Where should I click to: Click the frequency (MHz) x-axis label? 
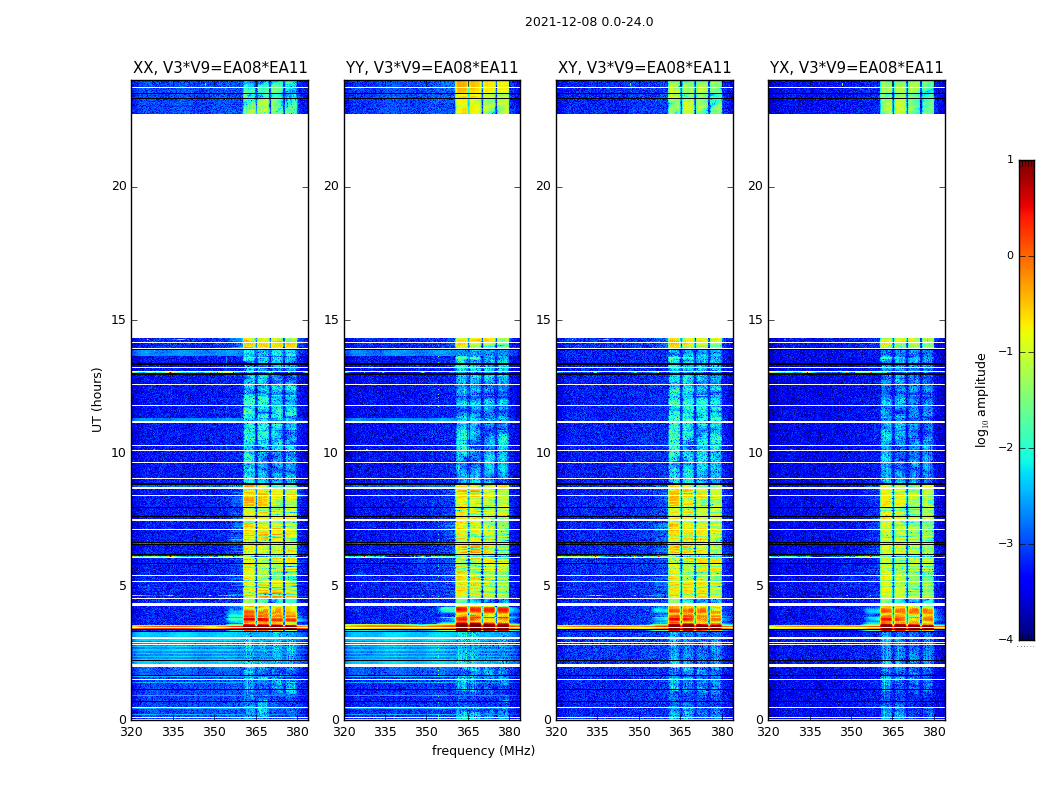[x=483, y=751]
